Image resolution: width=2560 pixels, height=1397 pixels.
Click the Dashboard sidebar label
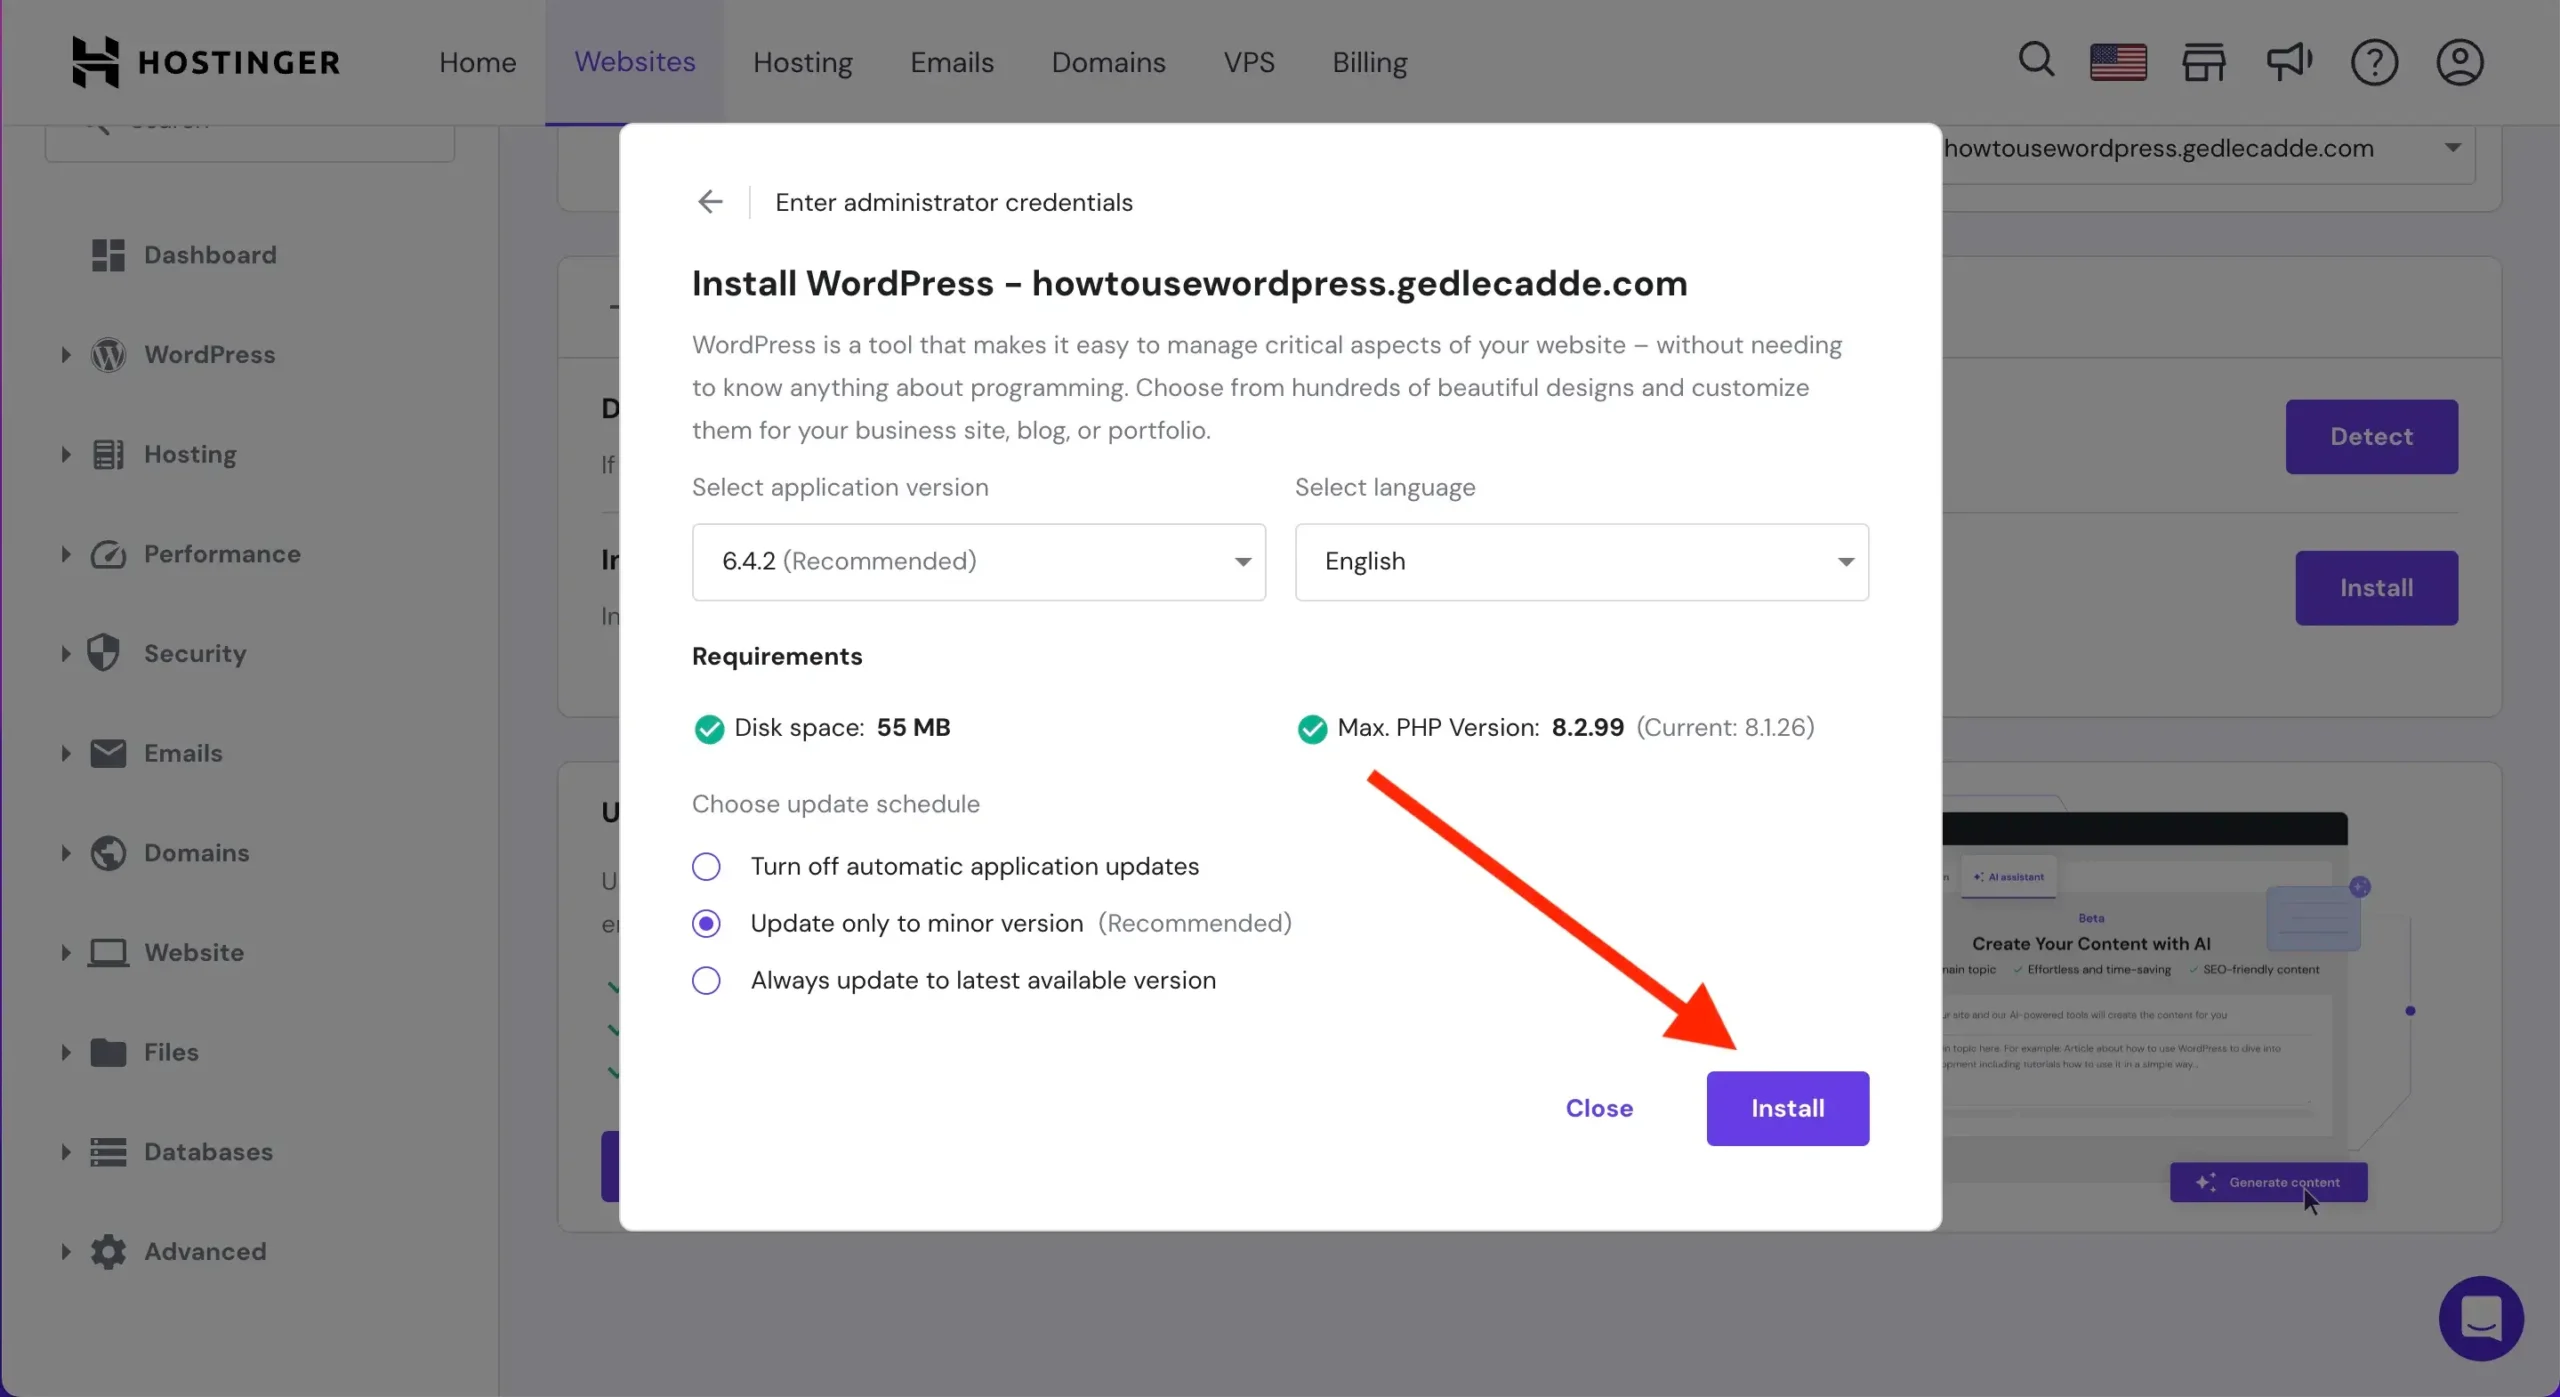(210, 255)
